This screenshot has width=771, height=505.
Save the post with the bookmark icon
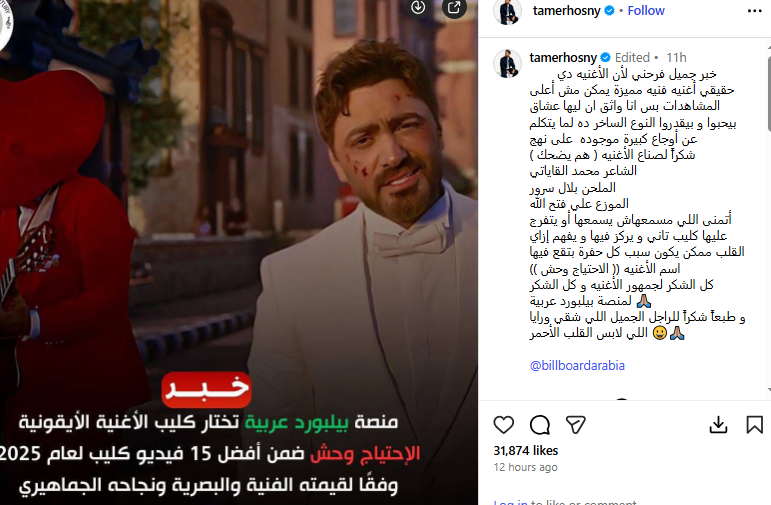[754, 425]
